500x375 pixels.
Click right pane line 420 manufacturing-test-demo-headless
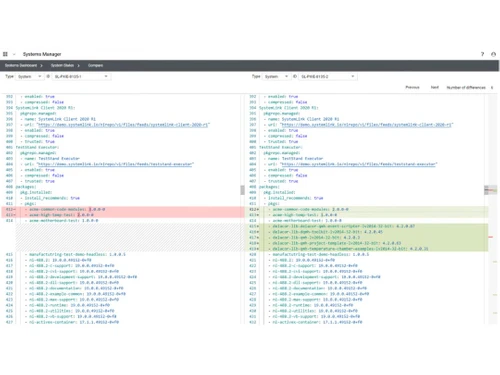click(319, 254)
